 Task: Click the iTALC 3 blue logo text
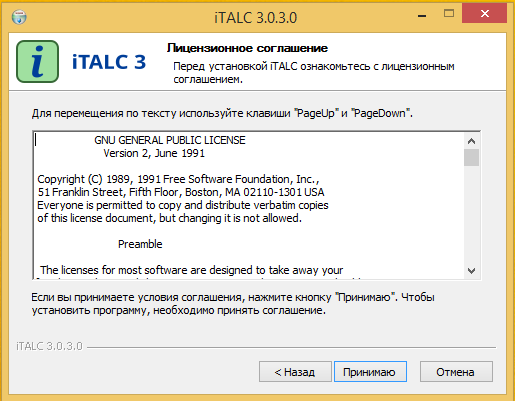tap(109, 62)
